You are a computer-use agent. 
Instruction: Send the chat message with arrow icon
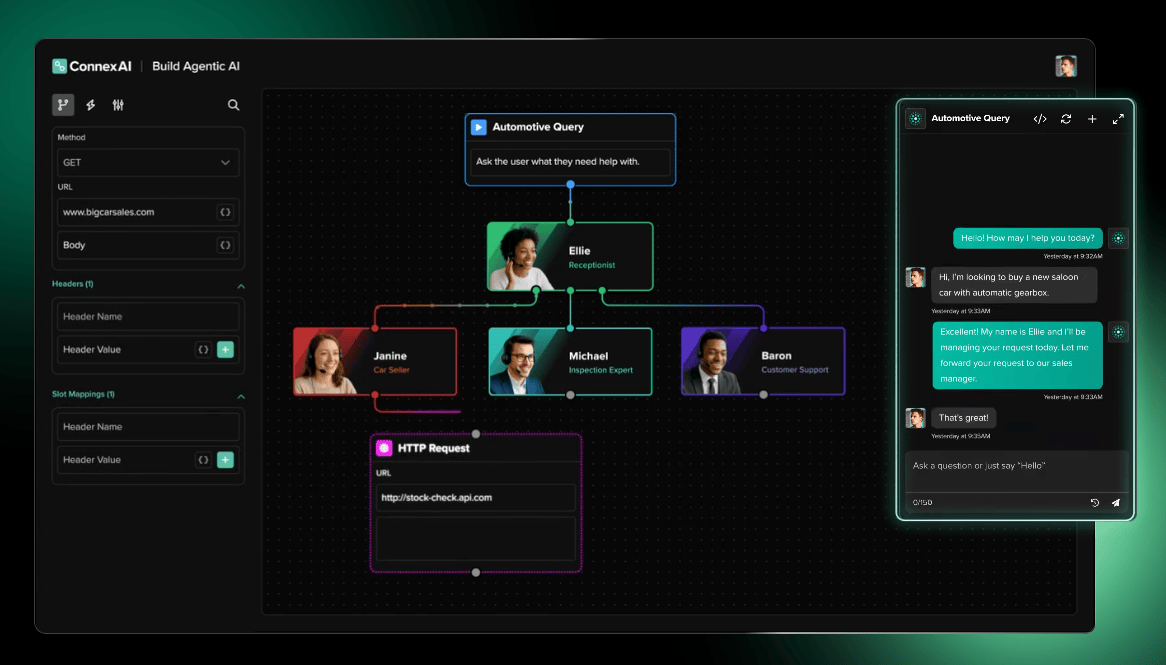1115,503
